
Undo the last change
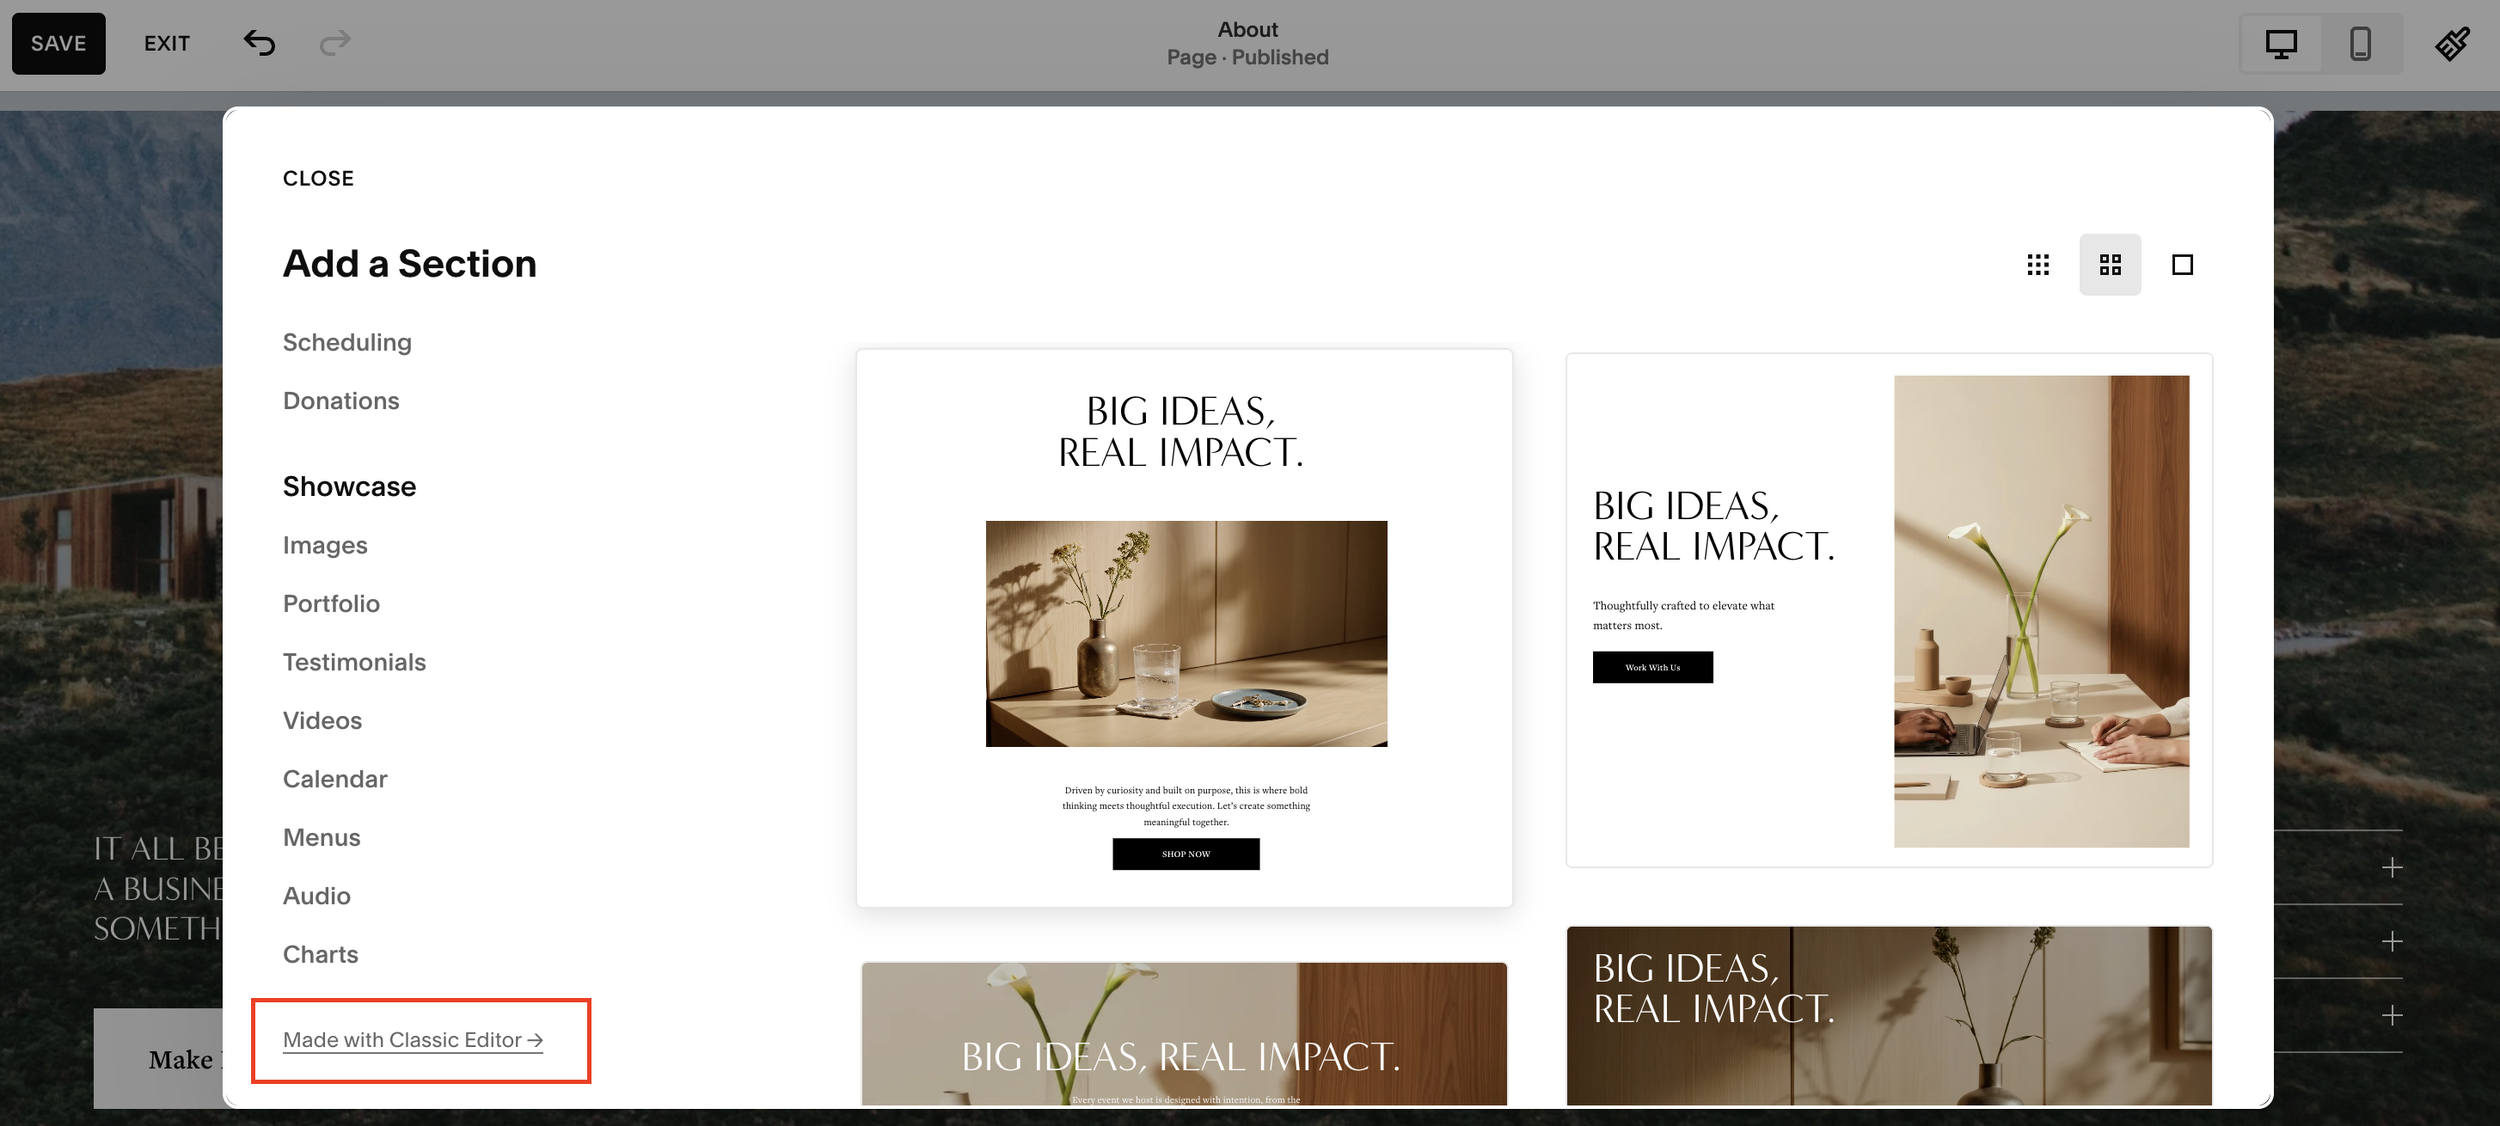259,43
